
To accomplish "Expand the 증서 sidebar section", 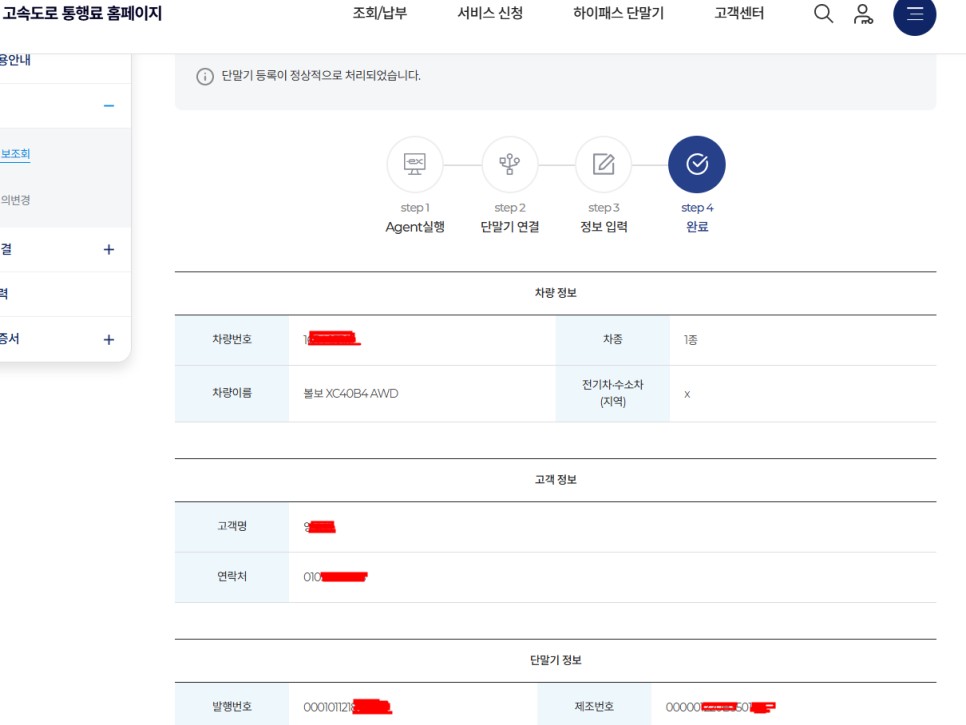I will click(x=108, y=338).
